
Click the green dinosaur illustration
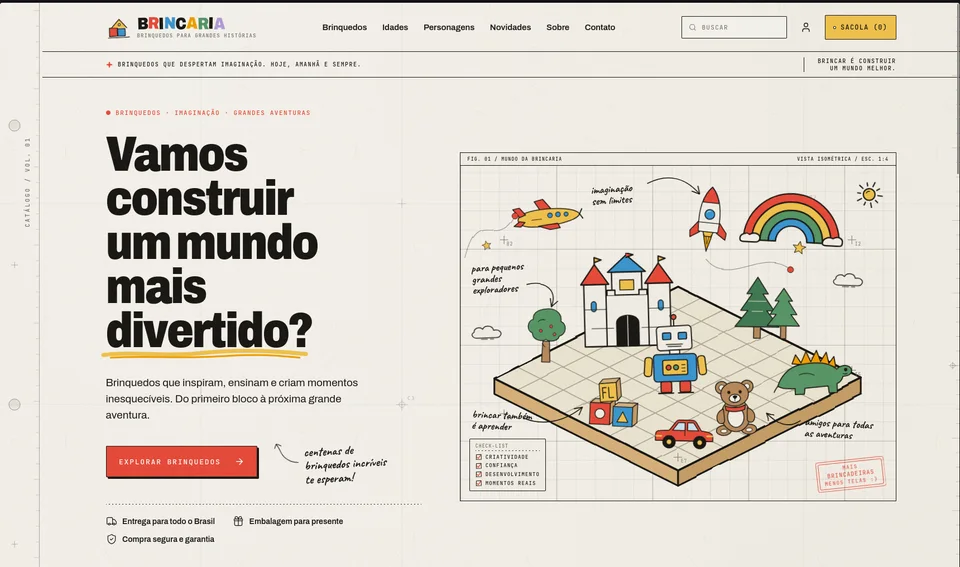click(x=814, y=373)
